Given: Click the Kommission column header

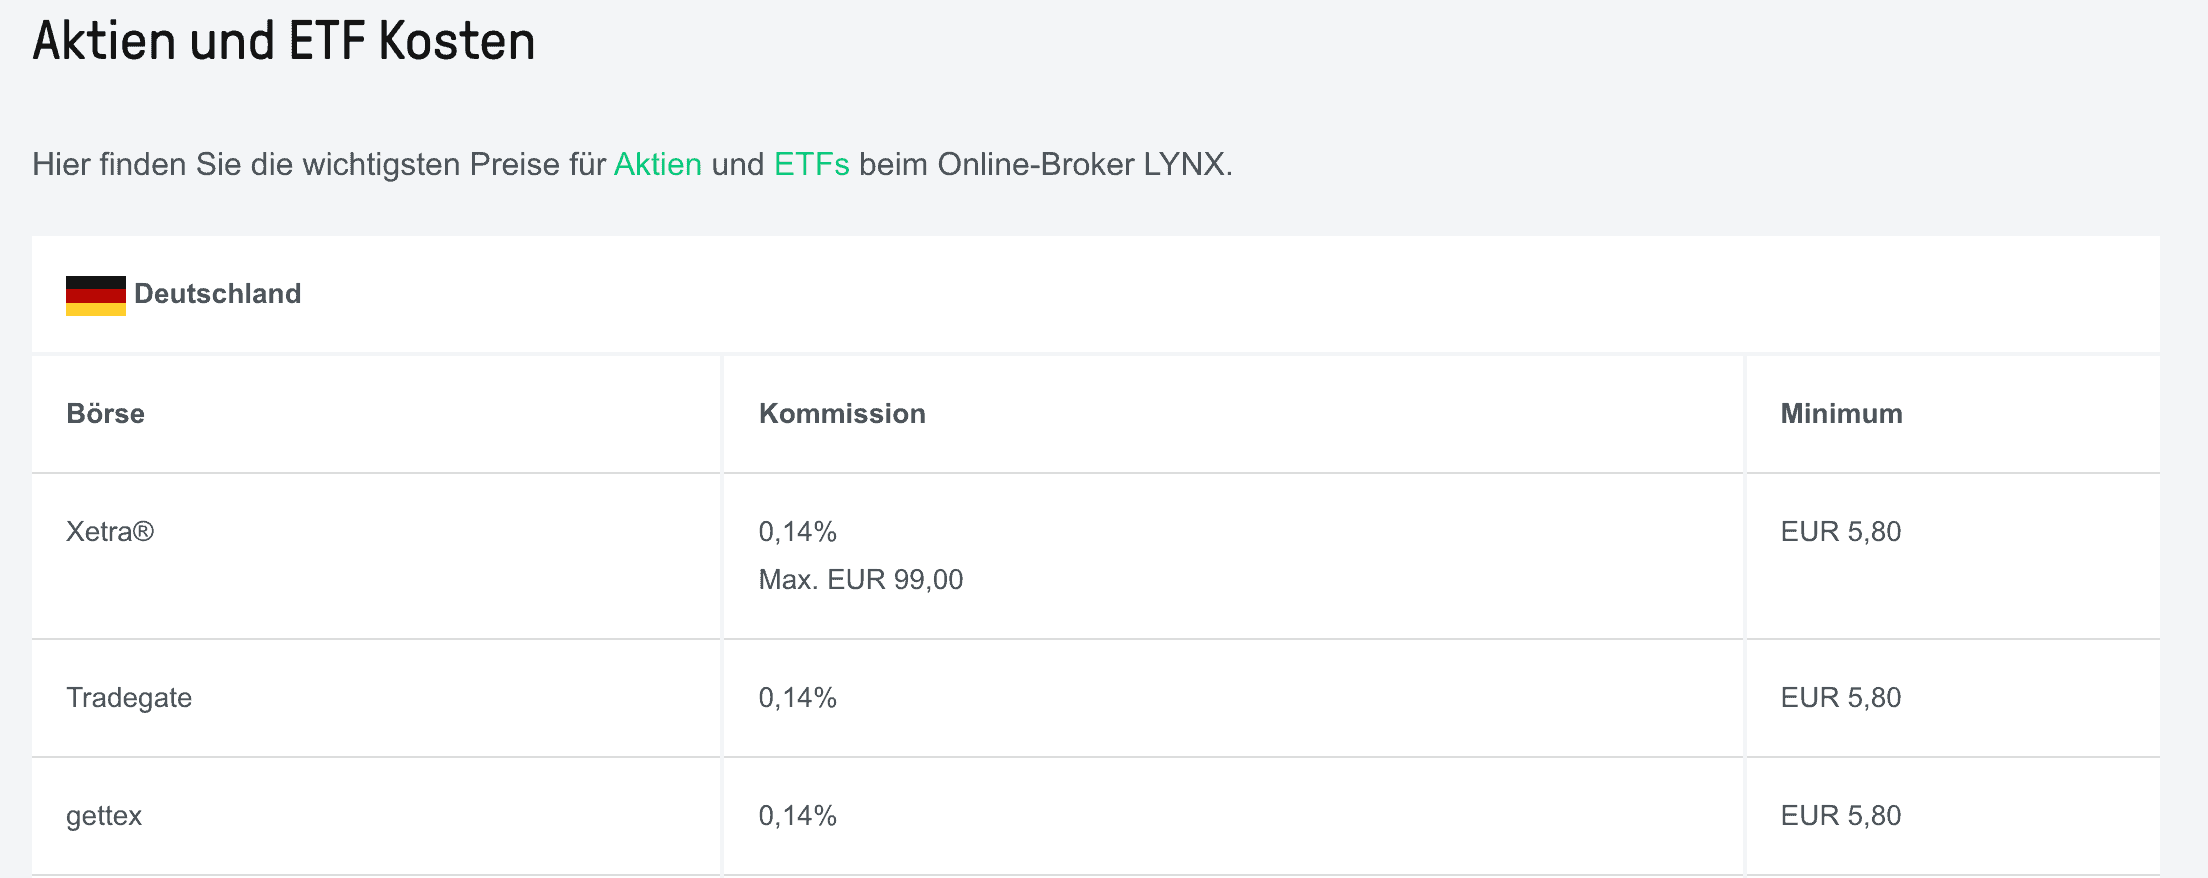Looking at the screenshot, I should (842, 414).
